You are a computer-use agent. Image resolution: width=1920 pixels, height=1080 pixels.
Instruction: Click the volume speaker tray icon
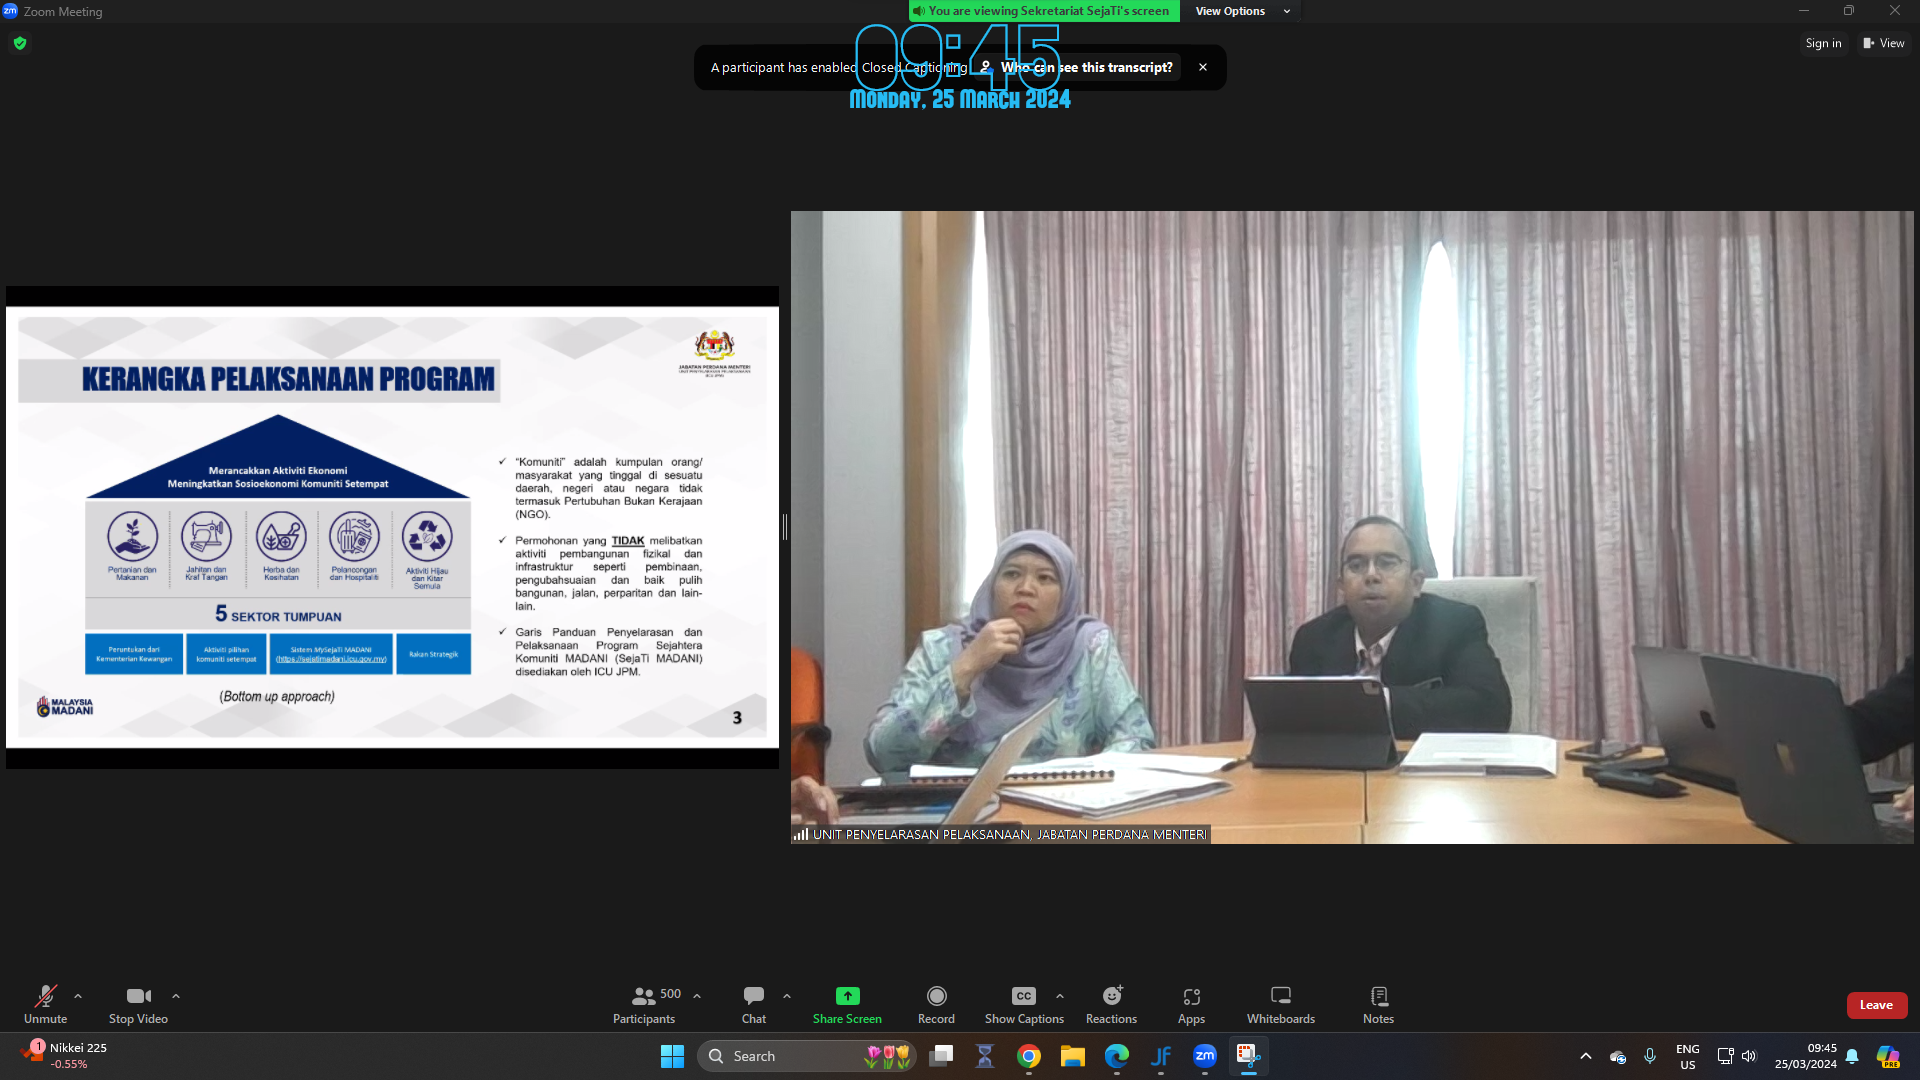pyautogui.click(x=1749, y=1056)
